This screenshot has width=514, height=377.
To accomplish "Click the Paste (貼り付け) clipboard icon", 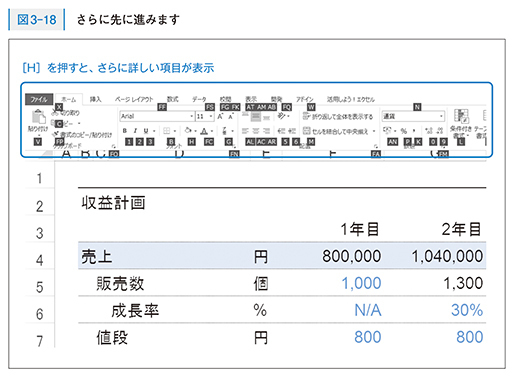I will [x=39, y=117].
